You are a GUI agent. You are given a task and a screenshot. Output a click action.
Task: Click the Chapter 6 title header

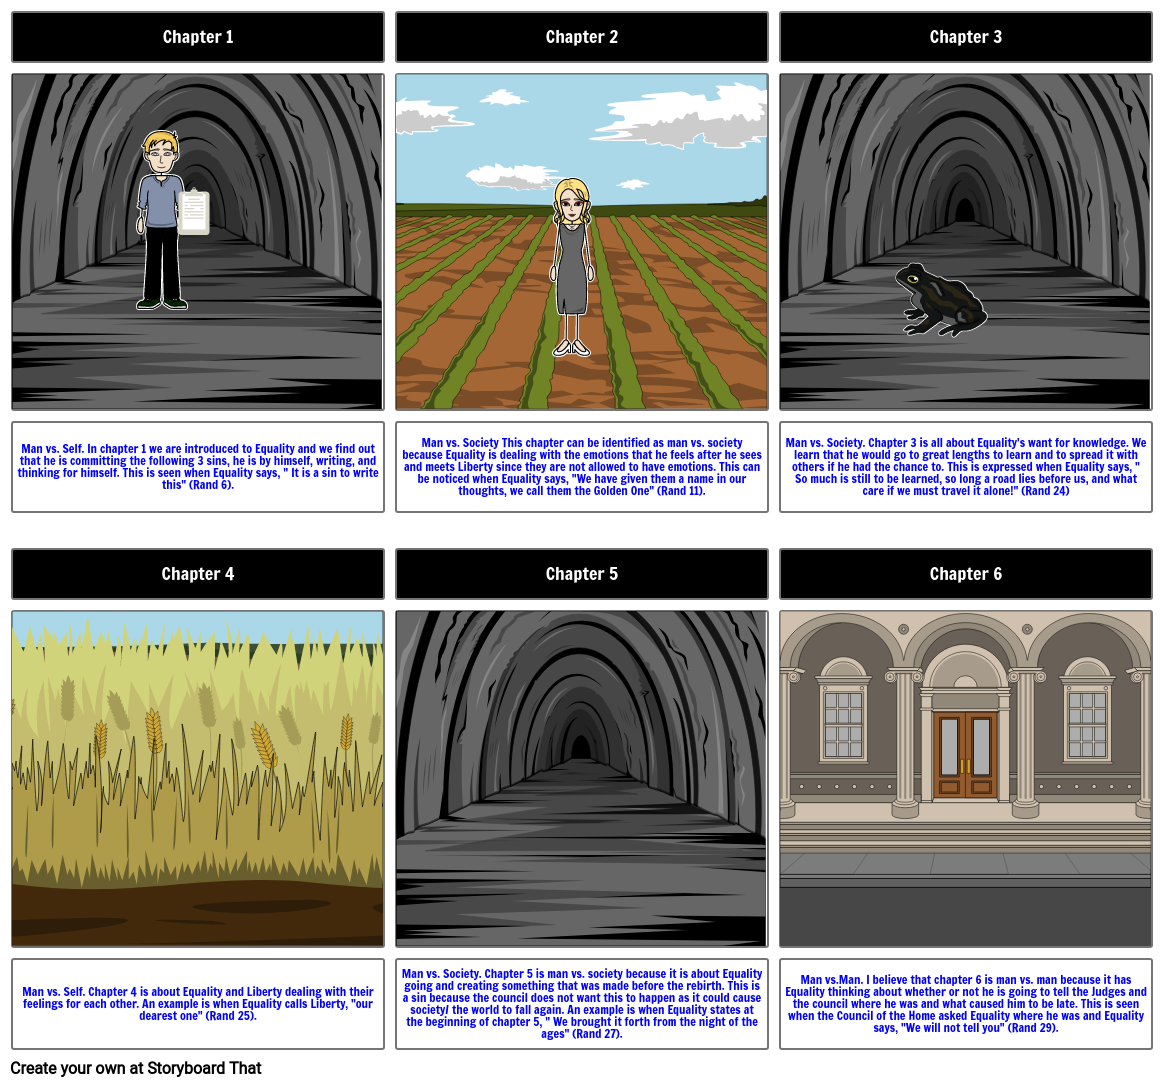pos(965,574)
